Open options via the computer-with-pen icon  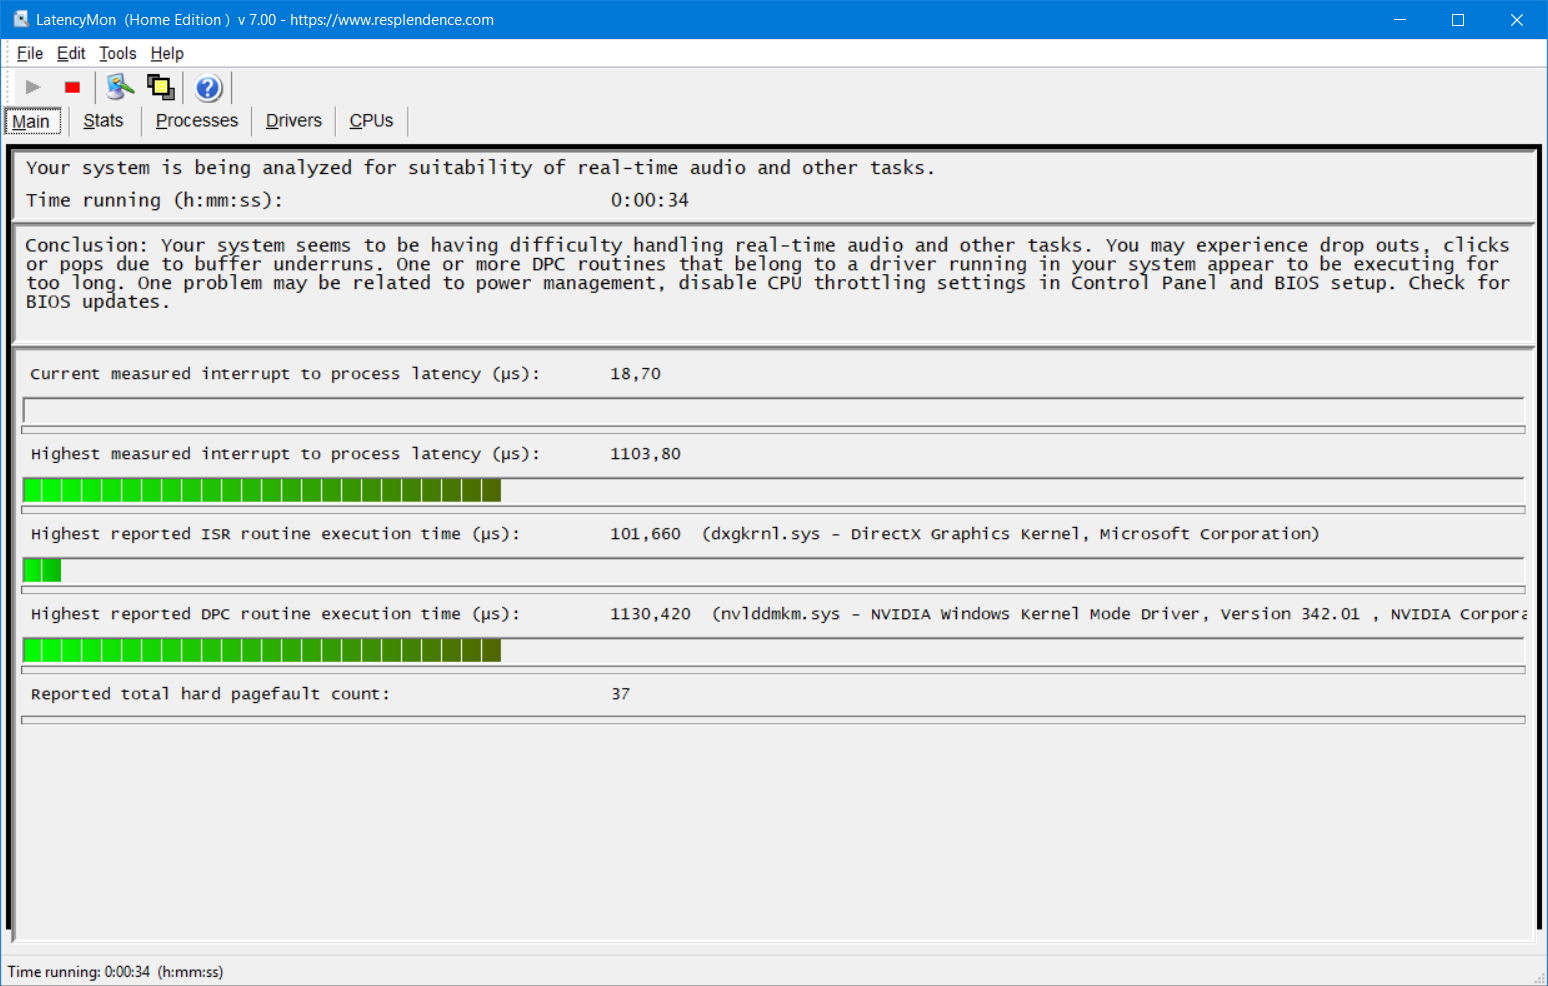click(x=120, y=88)
